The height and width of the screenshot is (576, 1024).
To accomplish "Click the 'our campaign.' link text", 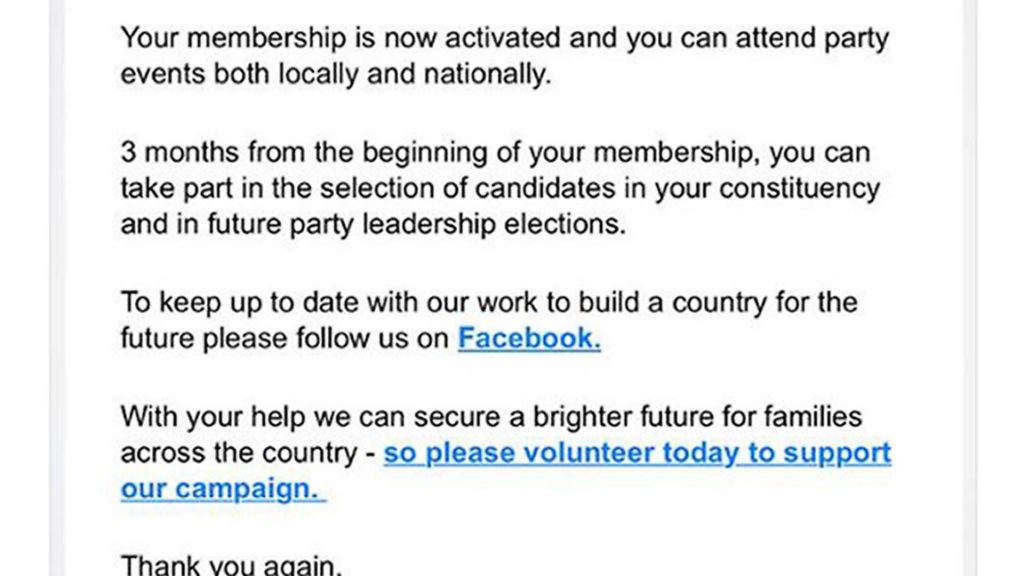I will coord(223,488).
